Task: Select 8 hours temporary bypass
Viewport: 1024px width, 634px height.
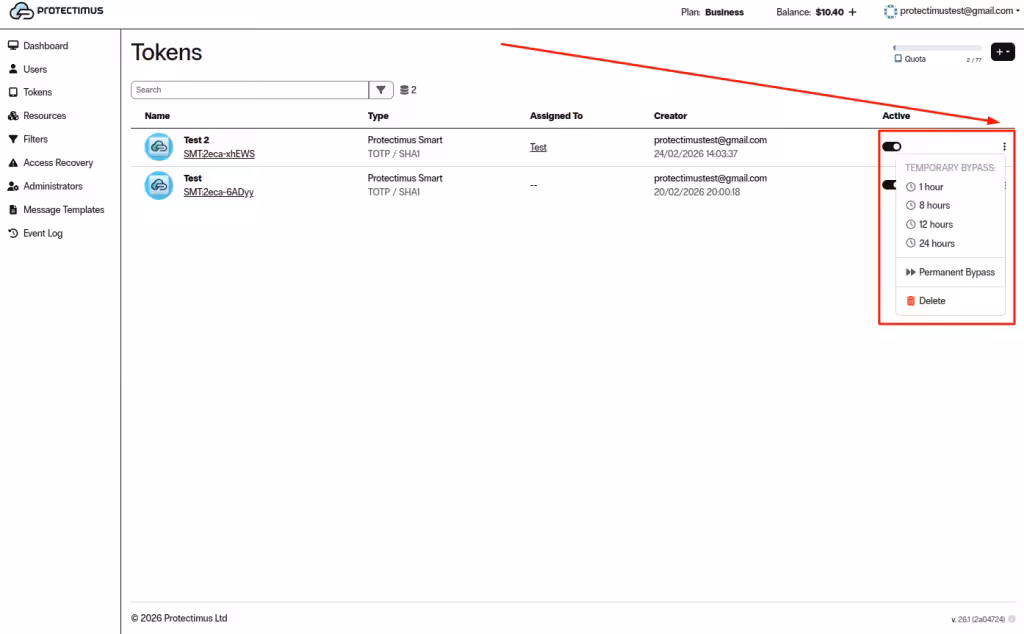Action: [950, 205]
